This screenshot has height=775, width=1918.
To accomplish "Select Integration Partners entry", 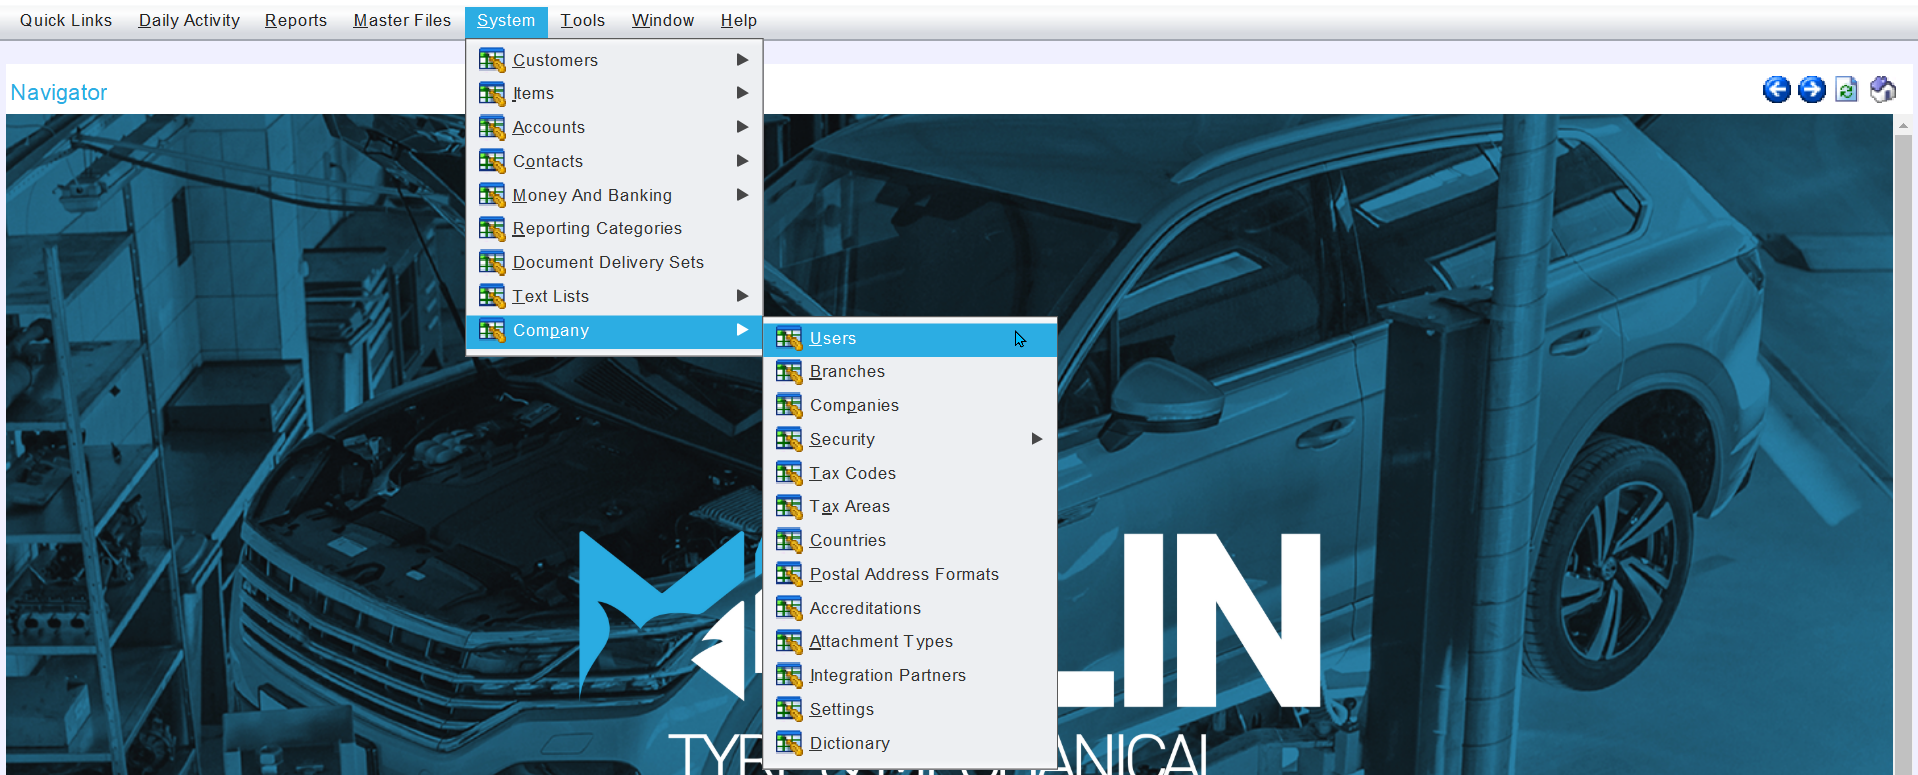I will click(910, 675).
